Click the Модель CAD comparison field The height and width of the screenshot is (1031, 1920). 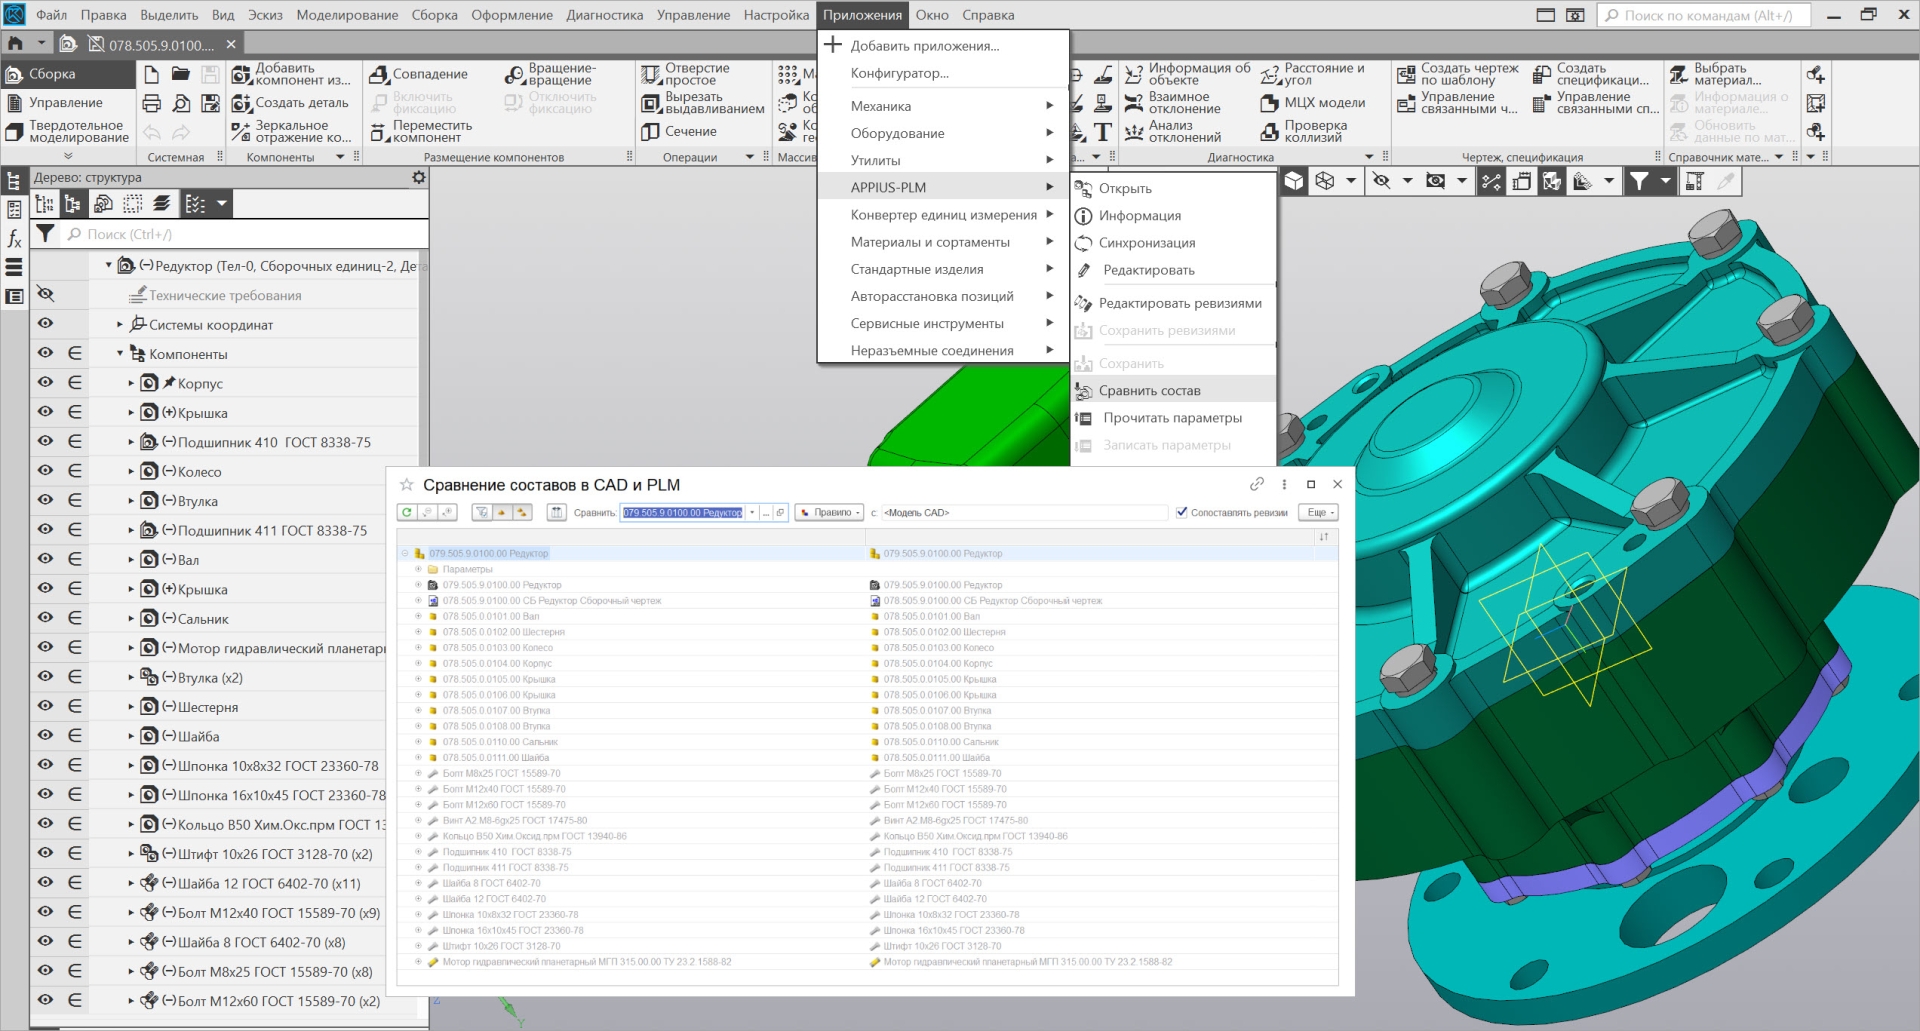[1024, 512]
